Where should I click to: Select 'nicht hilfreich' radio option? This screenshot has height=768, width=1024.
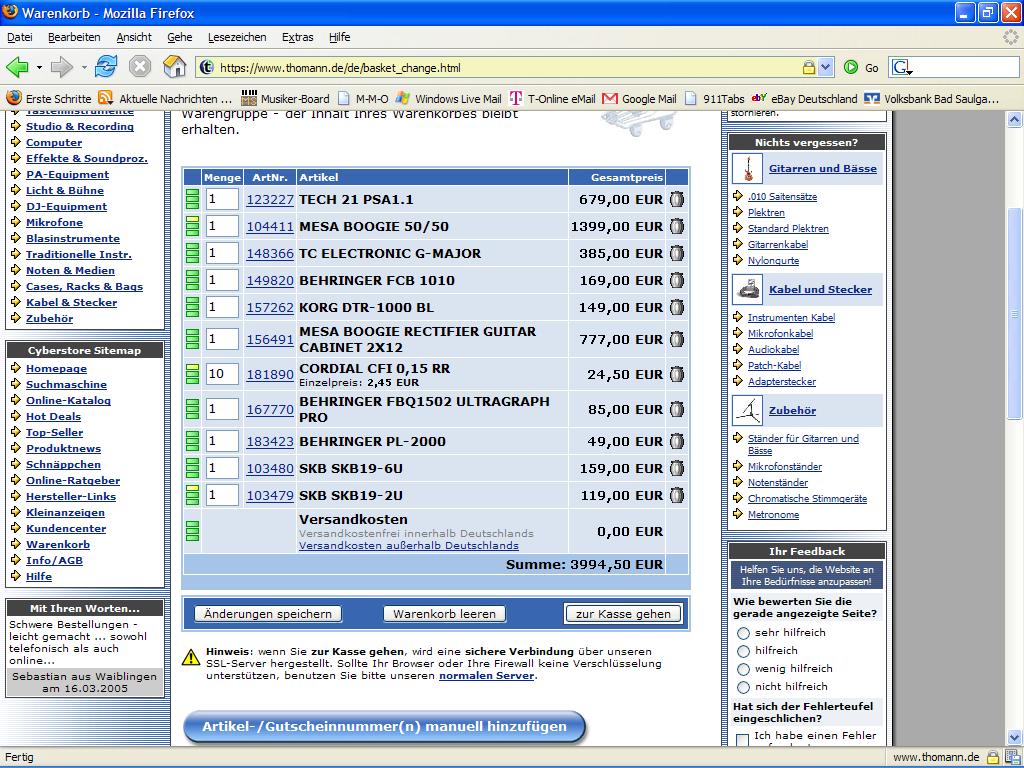click(743, 687)
